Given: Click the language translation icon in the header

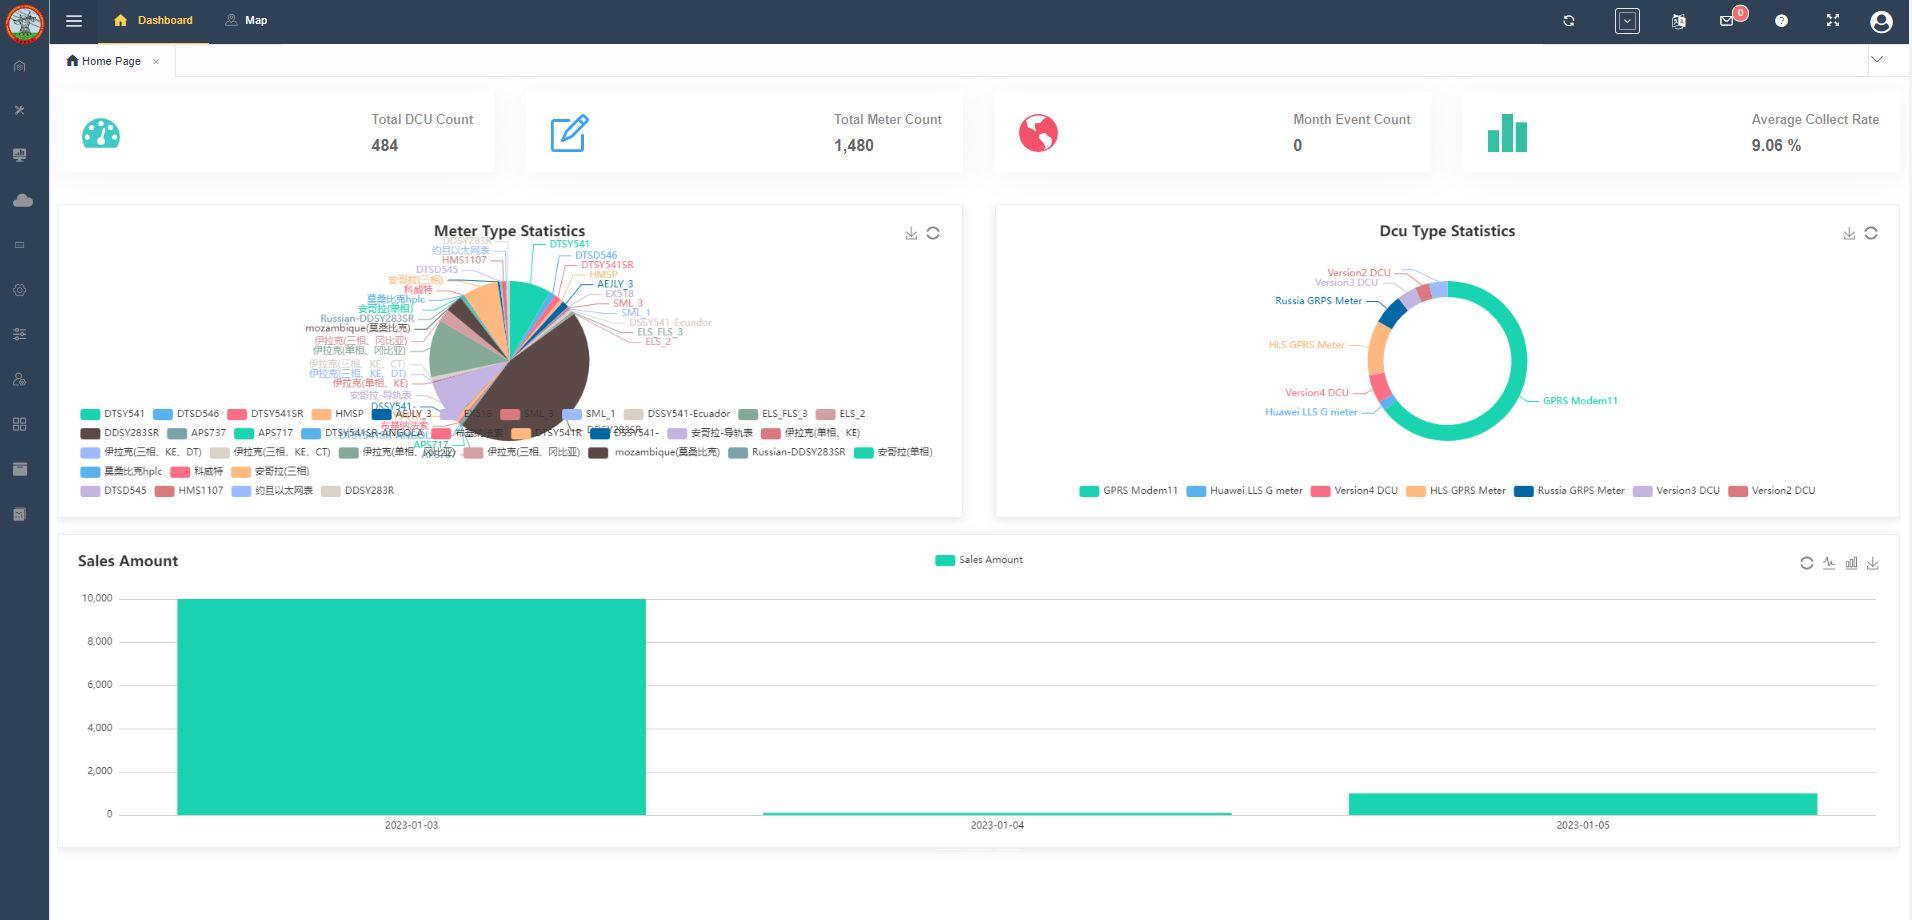Looking at the screenshot, I should [1679, 20].
